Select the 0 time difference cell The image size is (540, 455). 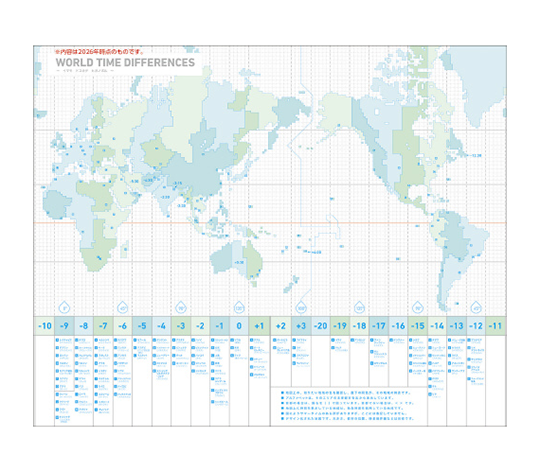239,326
